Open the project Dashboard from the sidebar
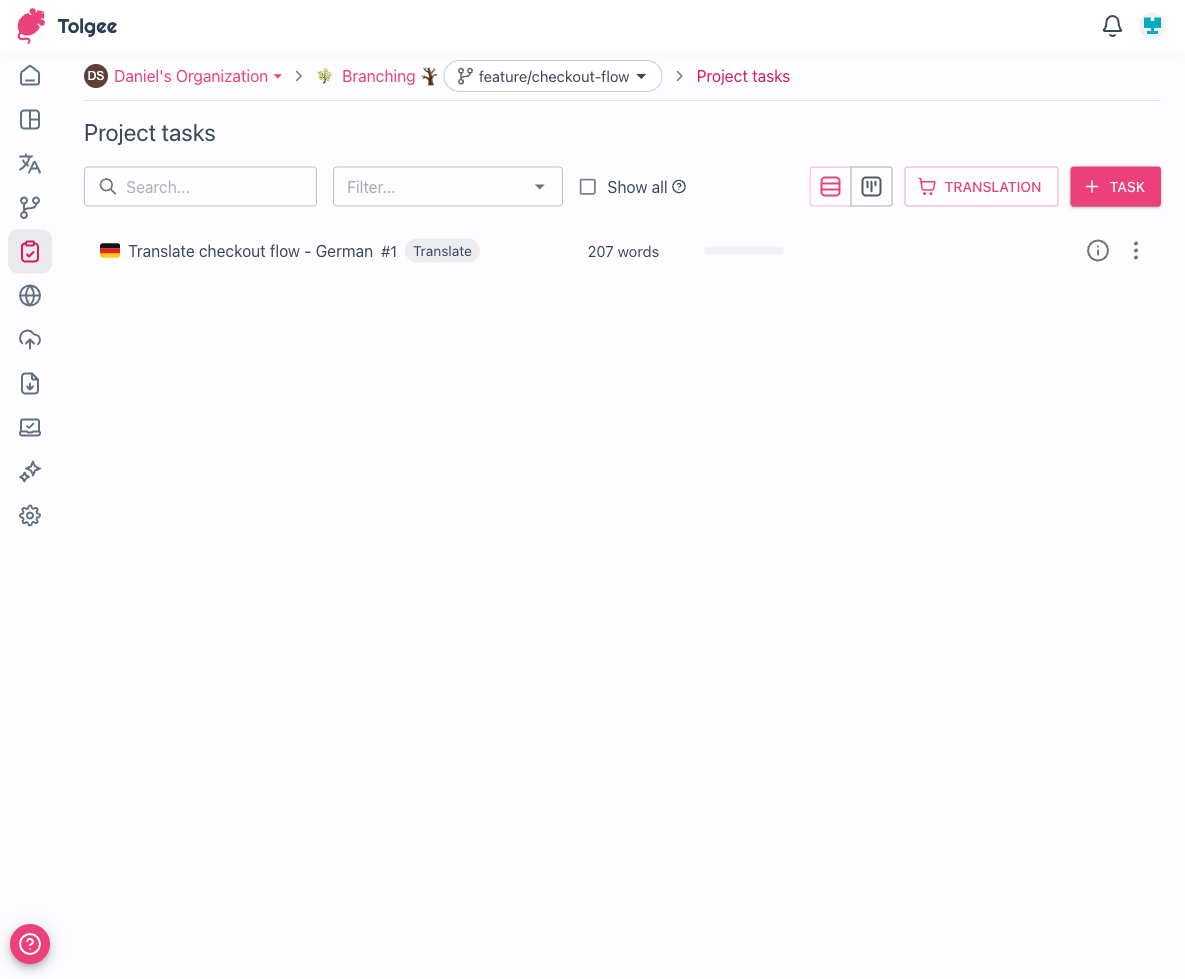 tap(29, 120)
